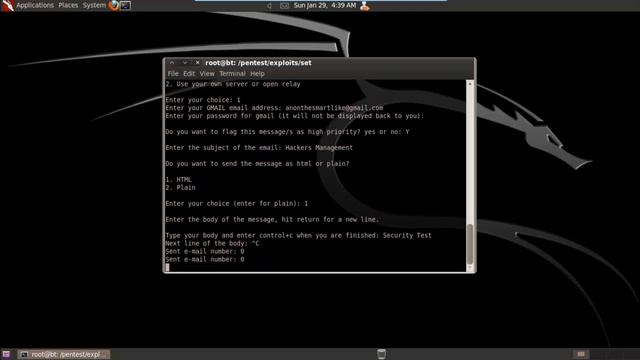The image size is (640, 360).
Task: Click the 'send the message as html or plain?' line
Action: click(257, 164)
